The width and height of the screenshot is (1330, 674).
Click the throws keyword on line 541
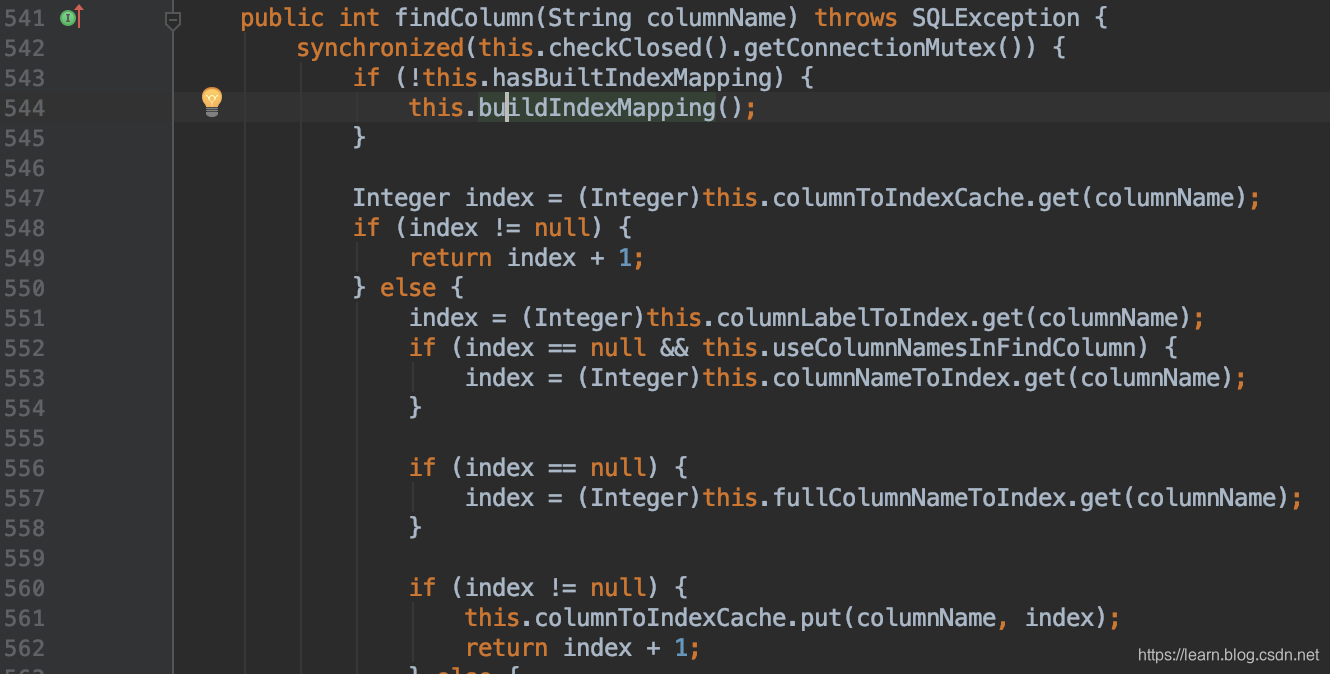(x=856, y=18)
